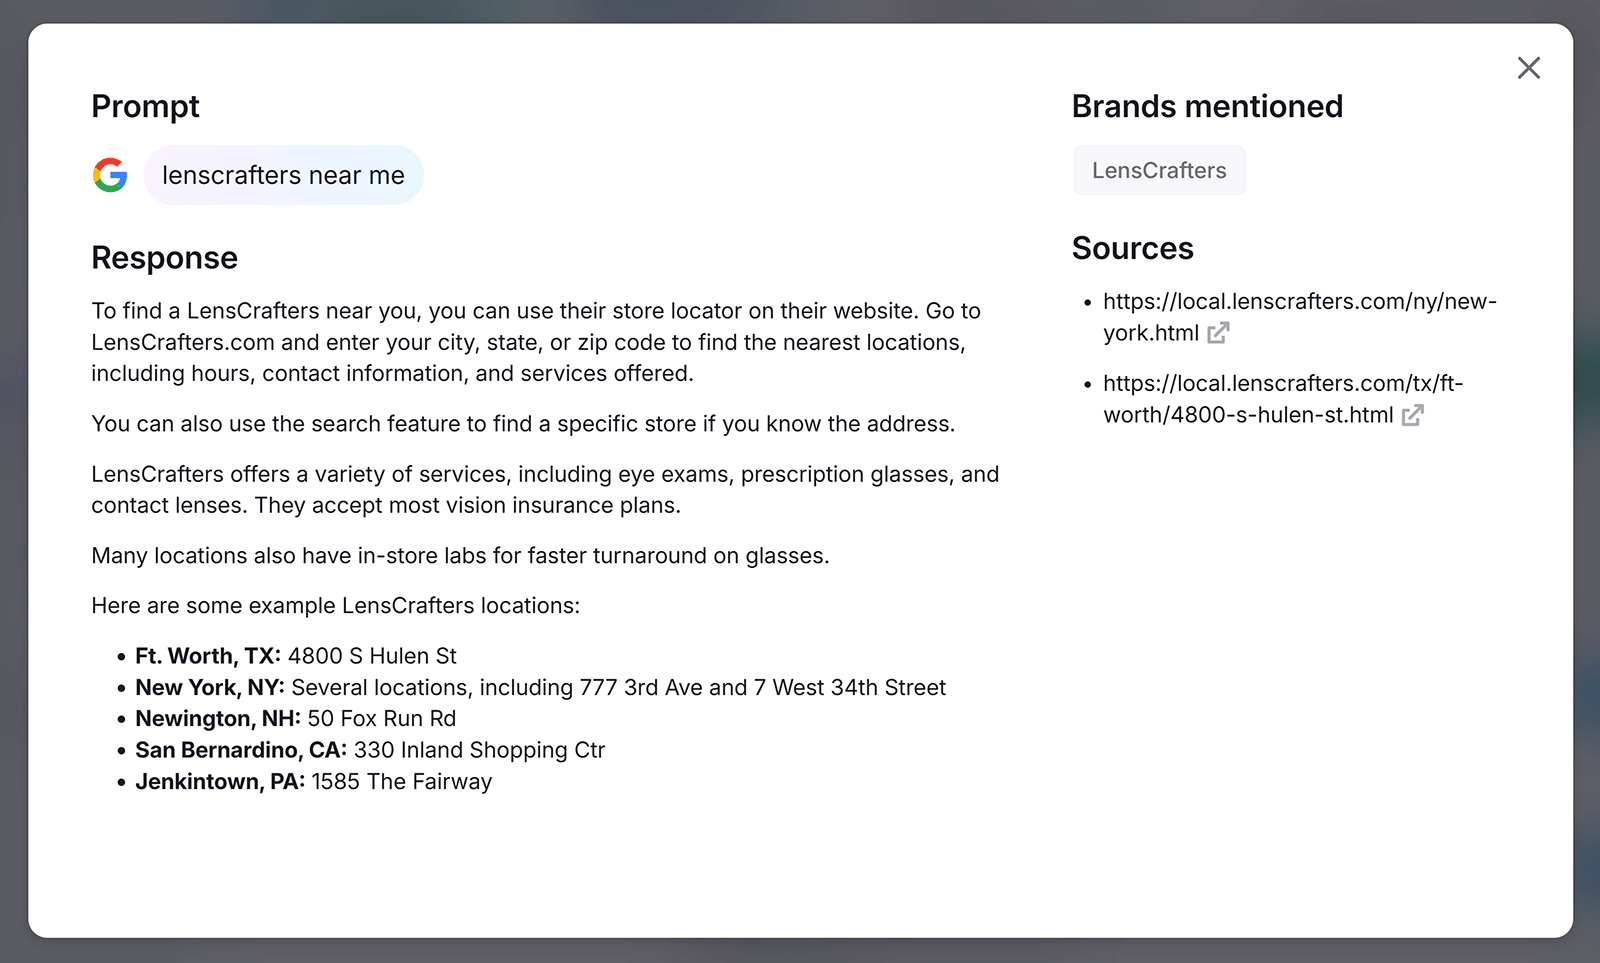The height and width of the screenshot is (963, 1600).
Task: Click the Prompt heading
Action: click(x=145, y=106)
